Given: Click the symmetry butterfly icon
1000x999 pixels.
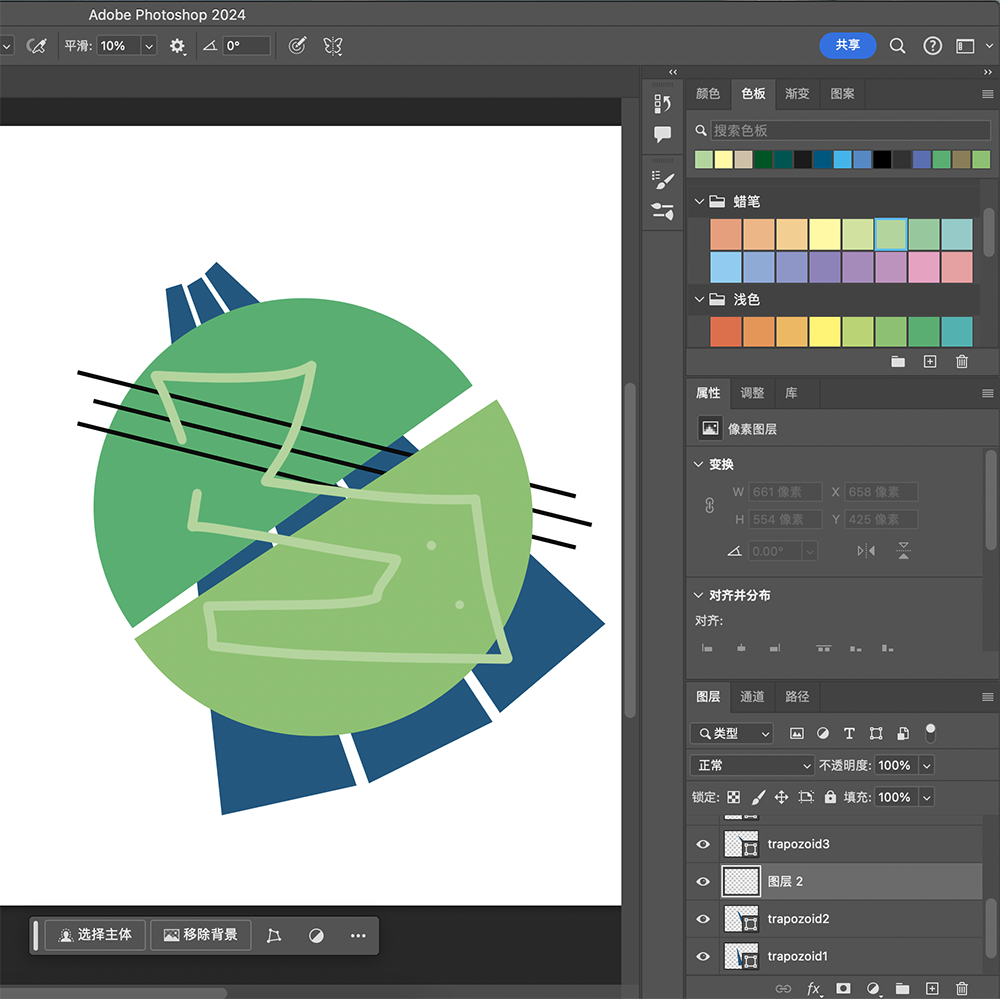Looking at the screenshot, I should pos(333,46).
